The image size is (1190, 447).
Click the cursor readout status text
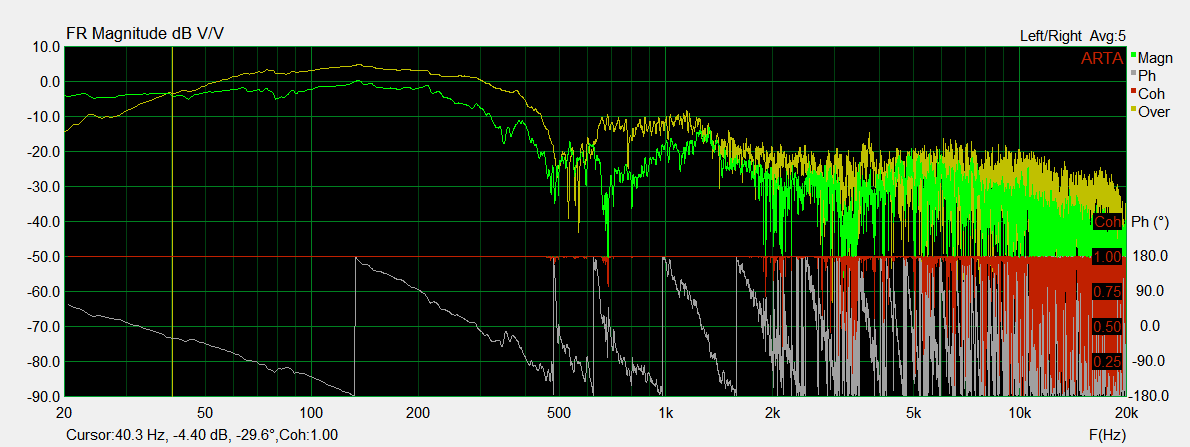202,435
